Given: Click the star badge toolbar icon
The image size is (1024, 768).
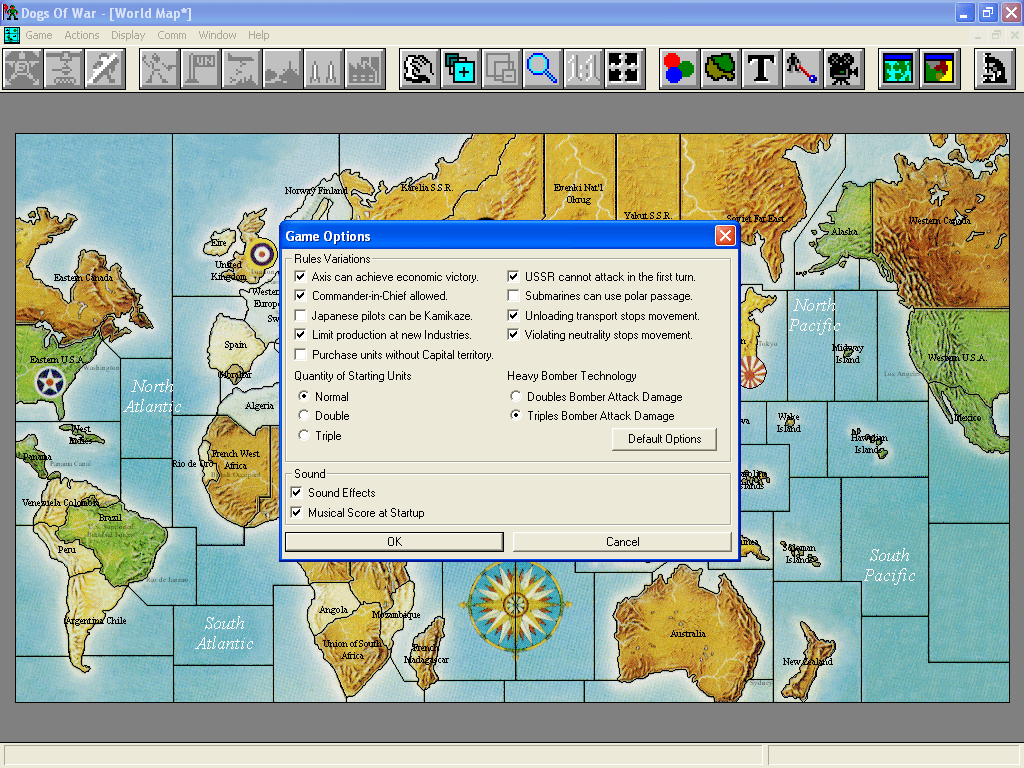Looking at the screenshot, I should click(23, 69).
